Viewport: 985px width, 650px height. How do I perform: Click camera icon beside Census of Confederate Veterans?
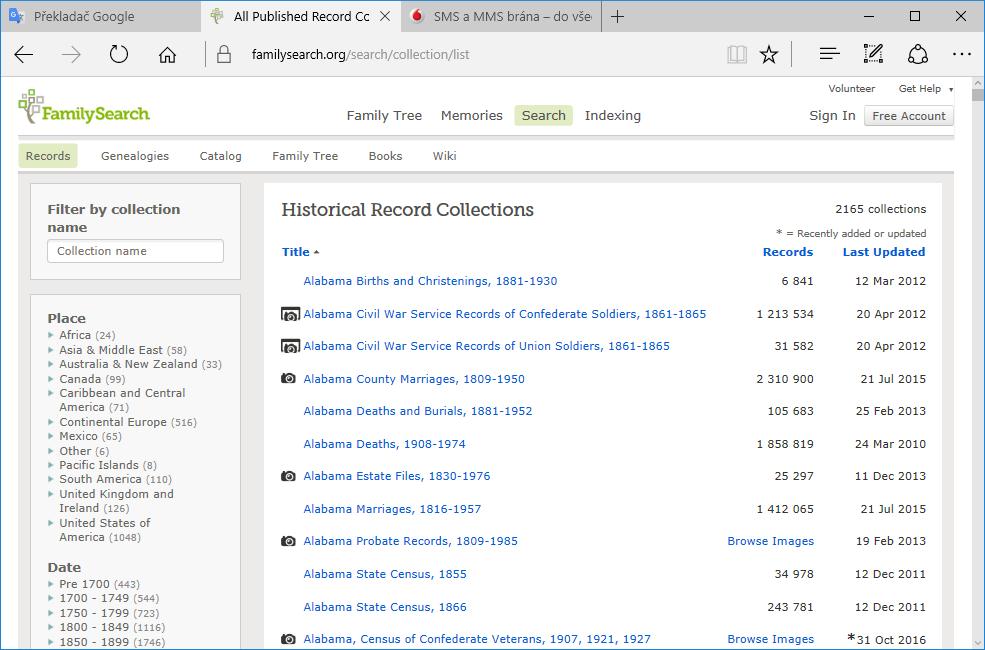(288, 639)
